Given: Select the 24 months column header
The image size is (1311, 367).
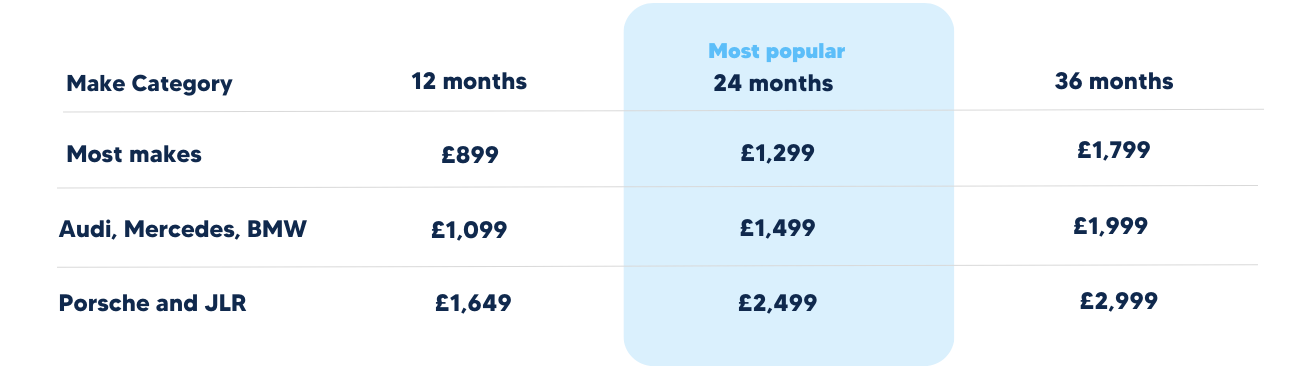Looking at the screenshot, I should [773, 84].
